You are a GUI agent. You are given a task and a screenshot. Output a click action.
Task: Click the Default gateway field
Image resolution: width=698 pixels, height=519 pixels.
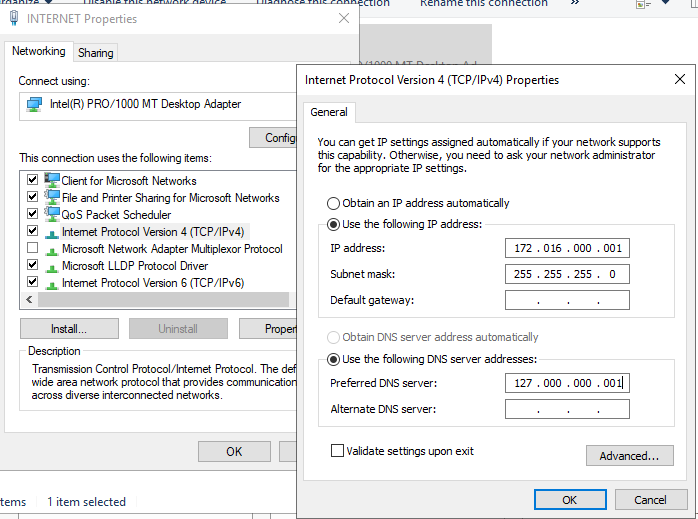click(567, 300)
